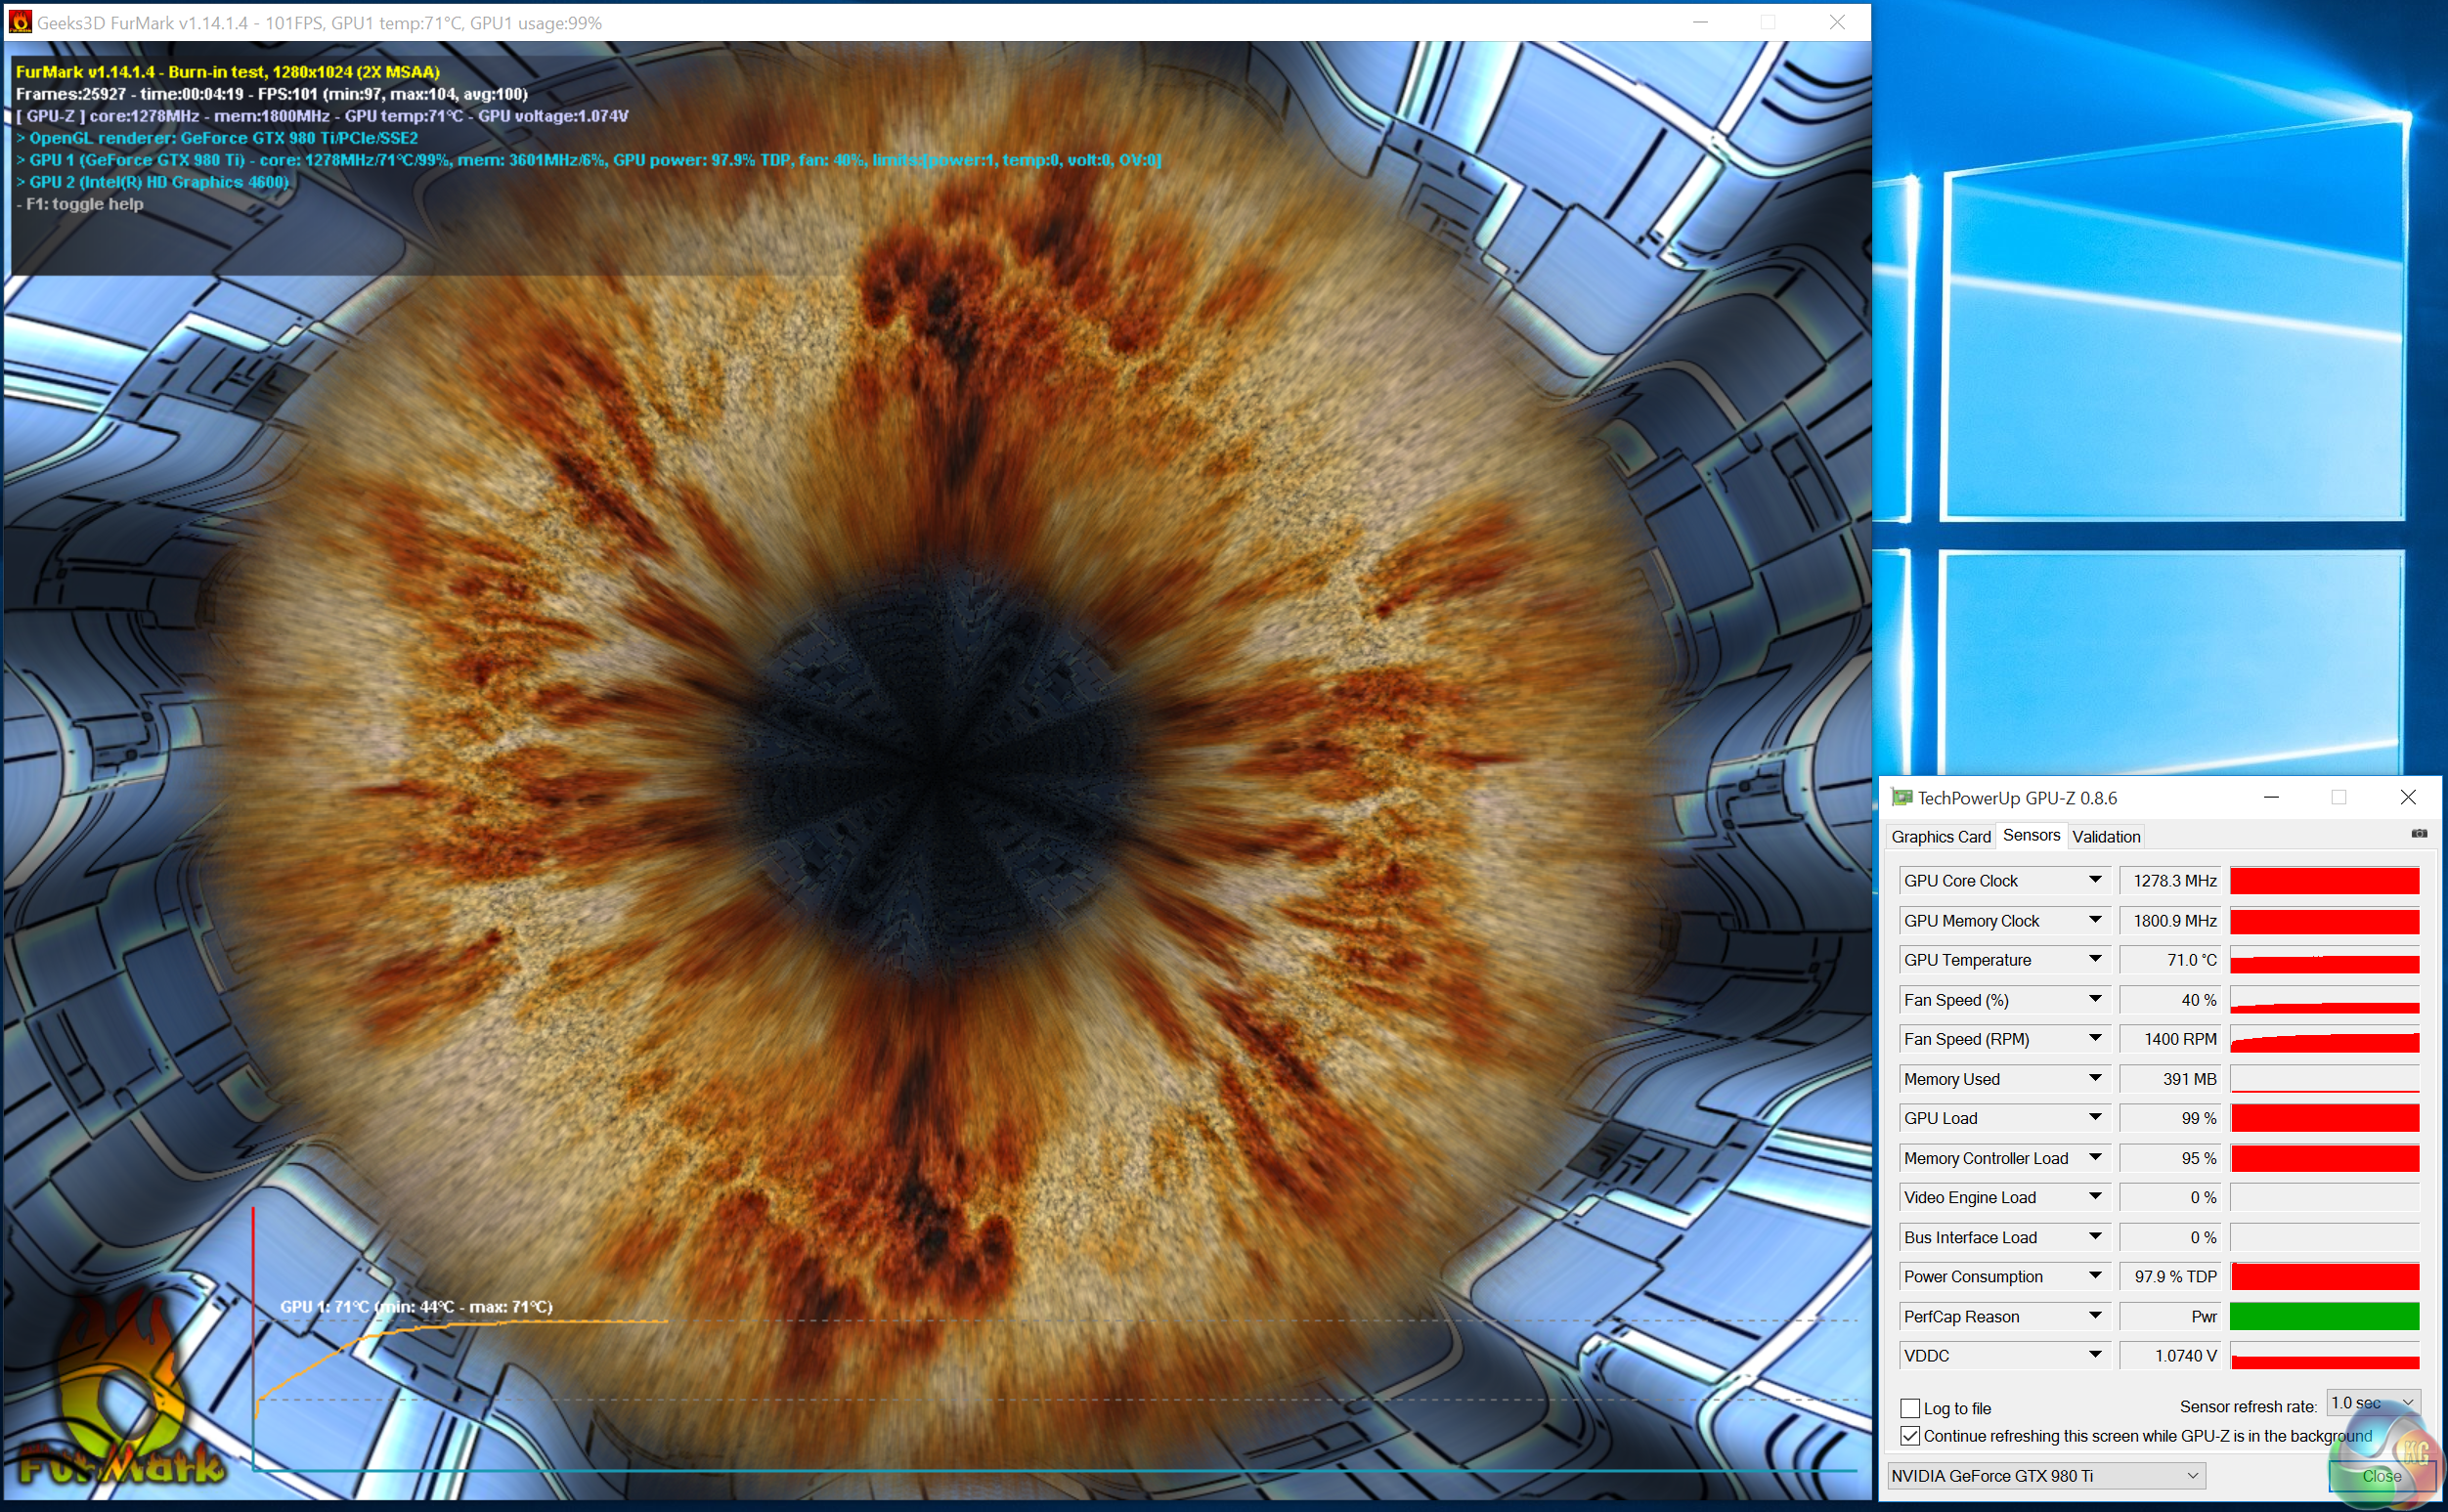The width and height of the screenshot is (2448, 1512).
Task: Enable the Log to file checkbox
Action: tap(1910, 1408)
